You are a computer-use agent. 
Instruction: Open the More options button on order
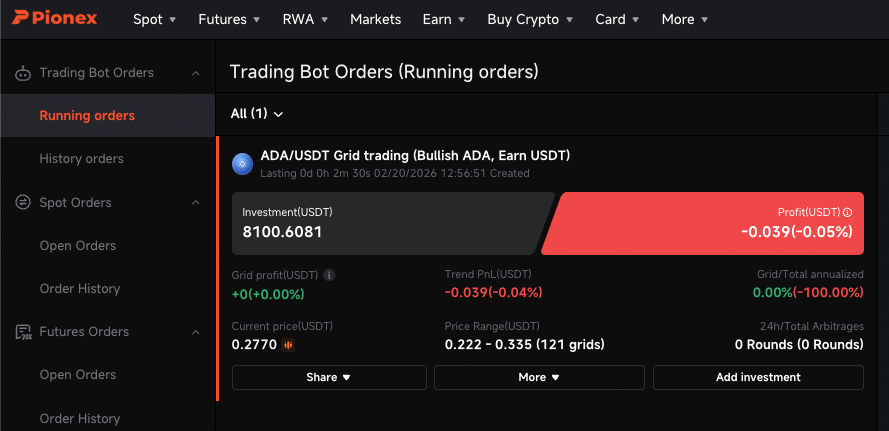[x=539, y=377]
